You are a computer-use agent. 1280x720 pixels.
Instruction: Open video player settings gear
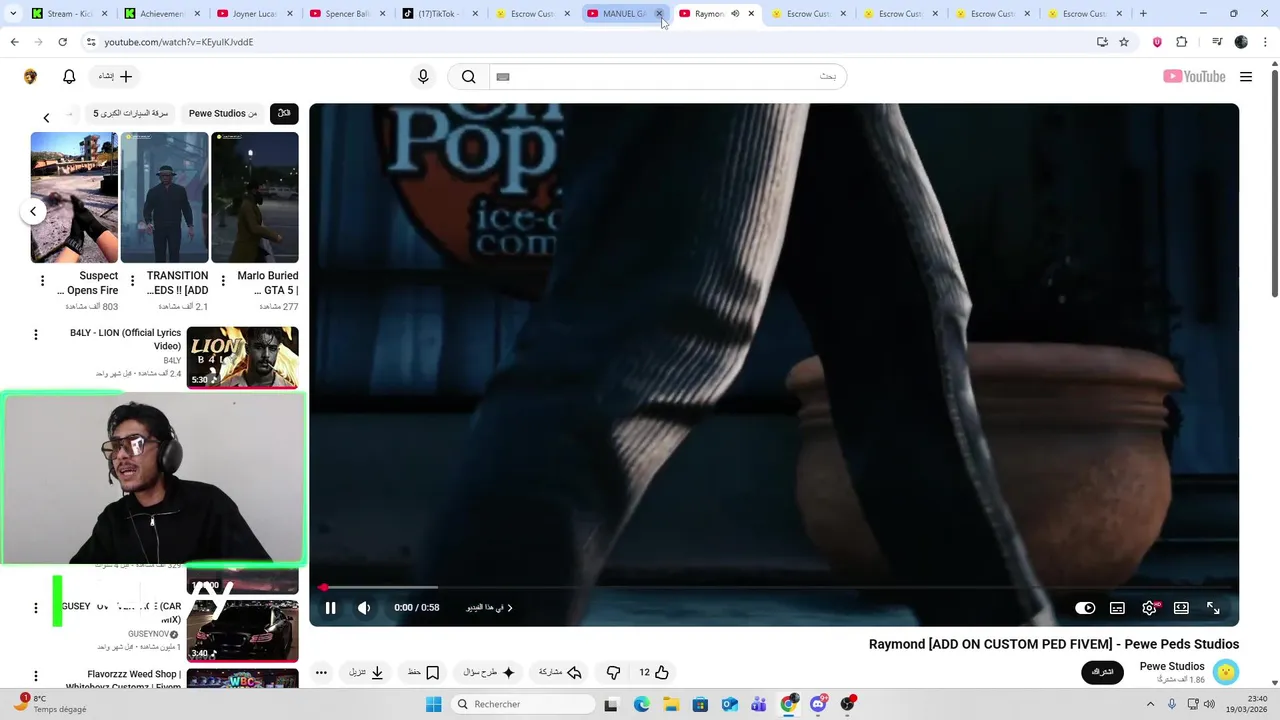click(x=1149, y=608)
